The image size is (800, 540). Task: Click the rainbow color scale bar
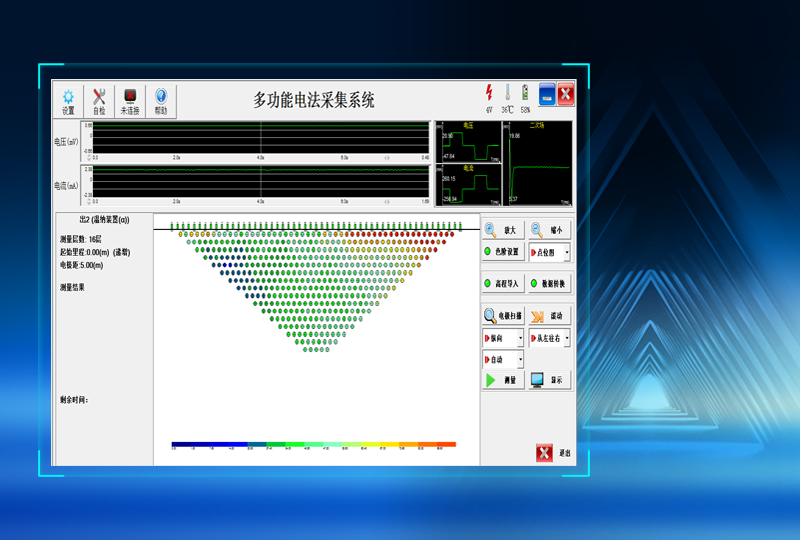pyautogui.click(x=313, y=444)
